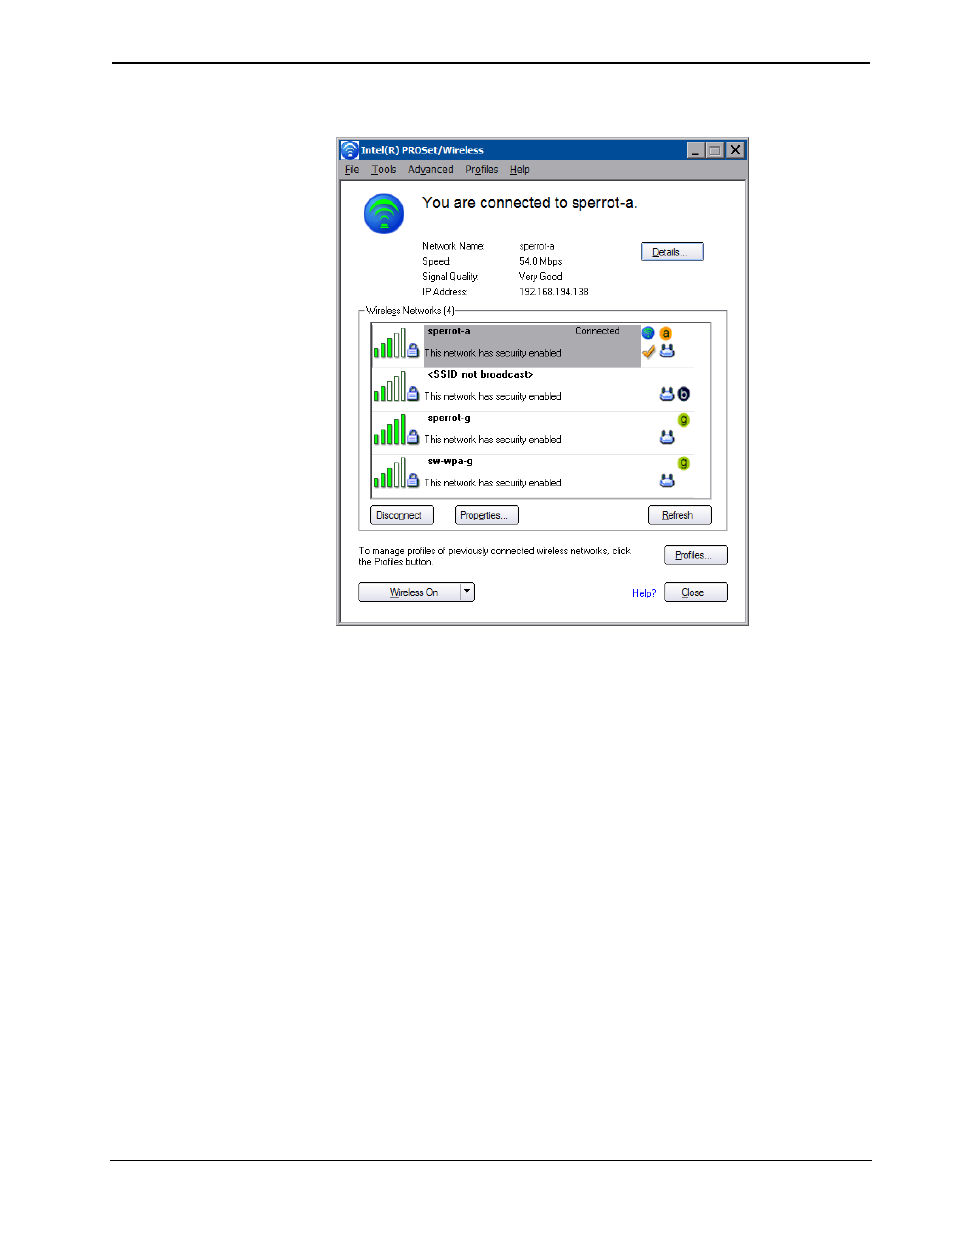Click the lock icon for sw-wpa-g
Screen dimensions: 954x1235
point(413,480)
